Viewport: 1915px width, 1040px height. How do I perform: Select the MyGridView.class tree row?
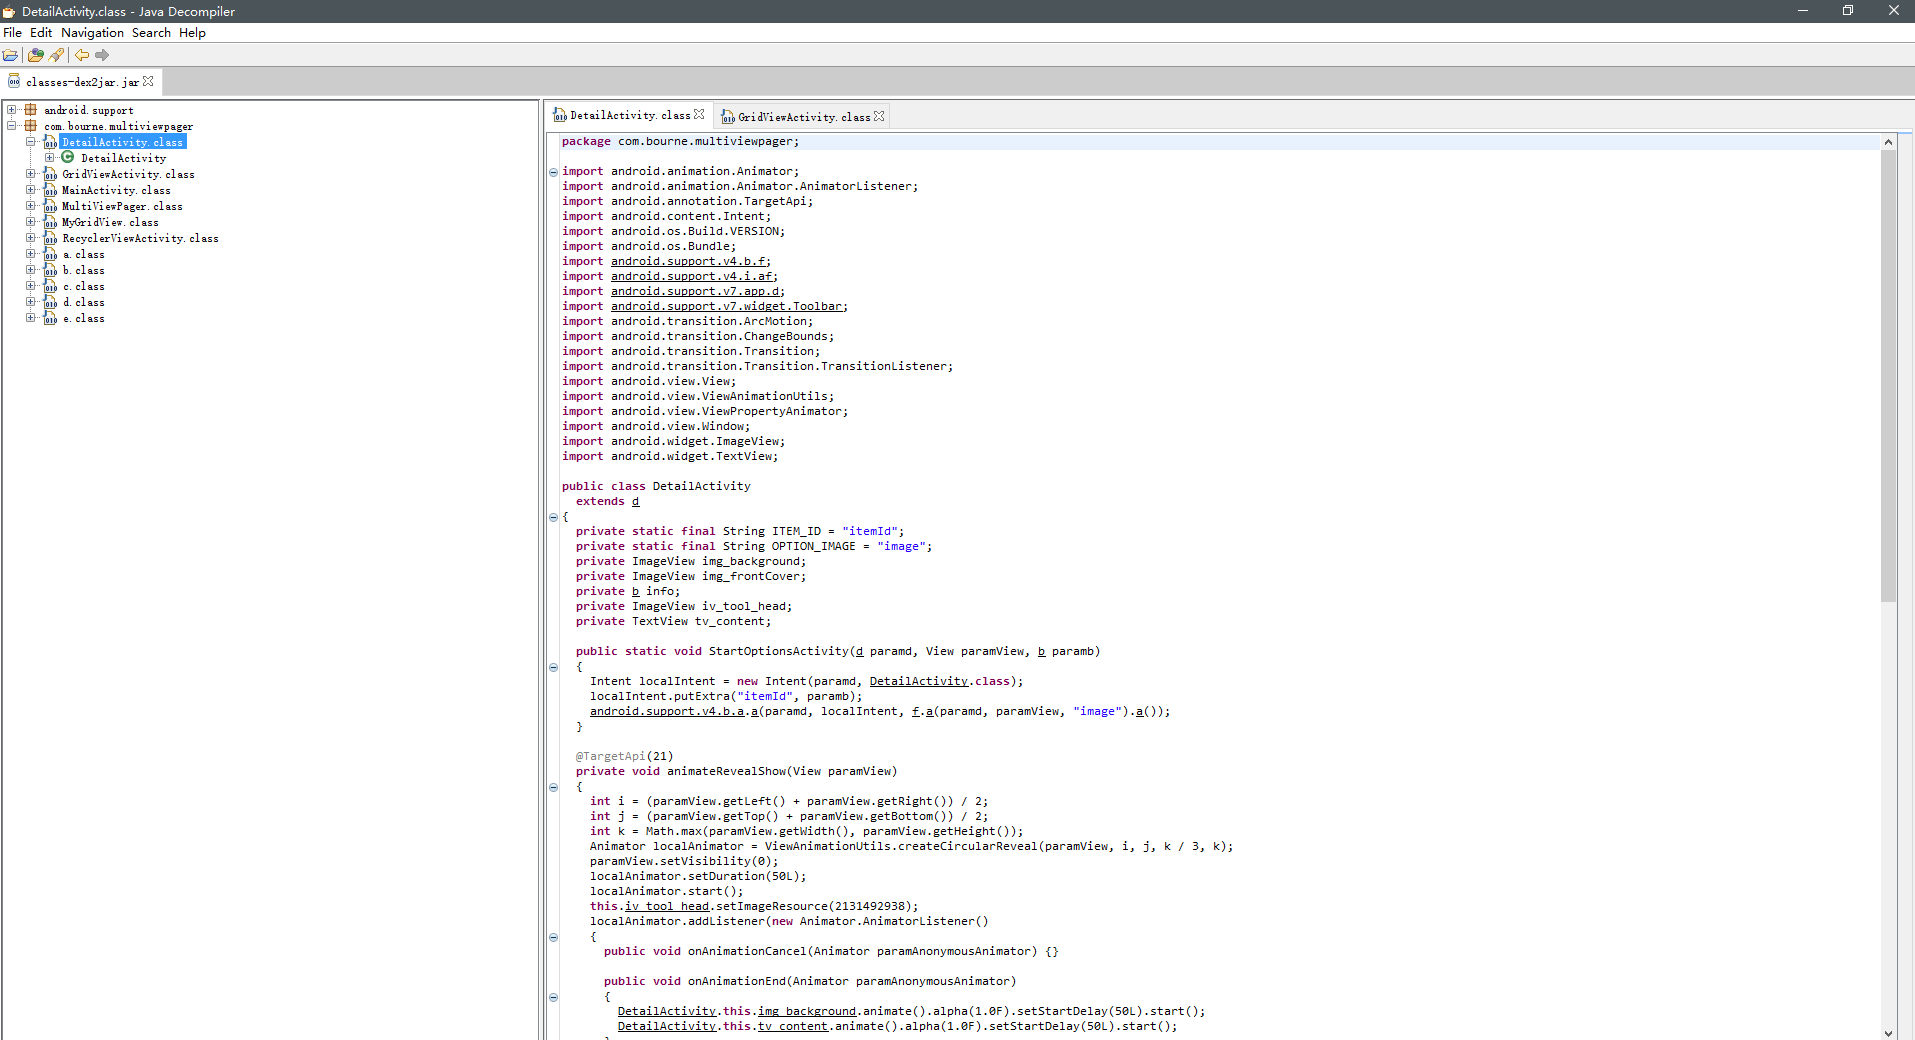[110, 222]
